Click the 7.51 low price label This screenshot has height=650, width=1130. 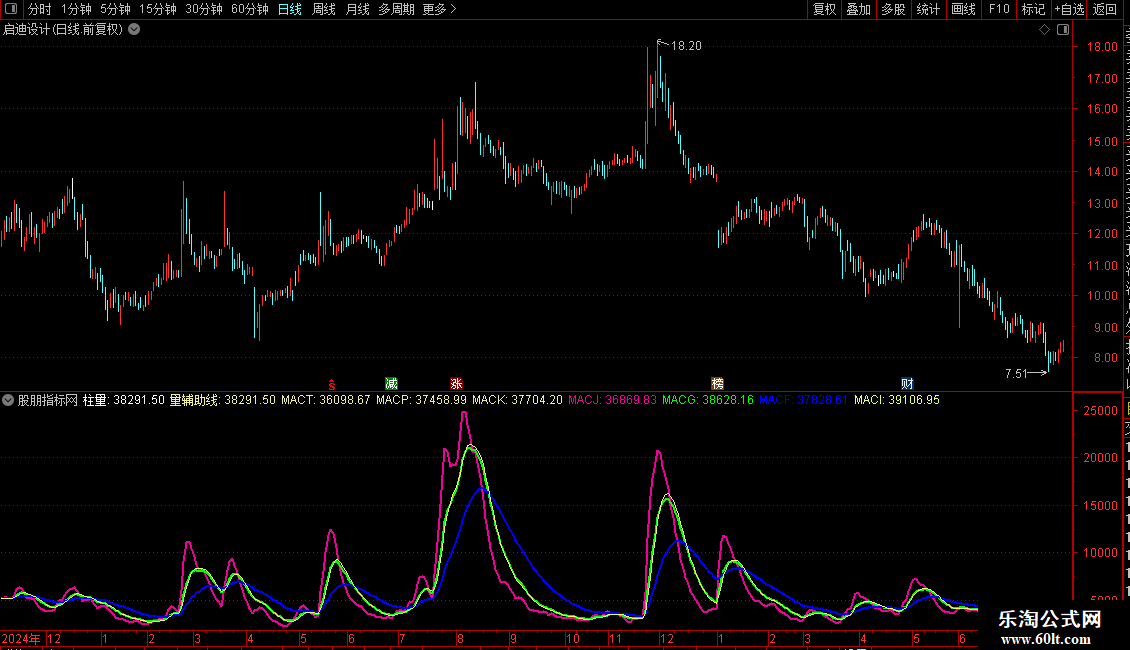coord(1016,374)
